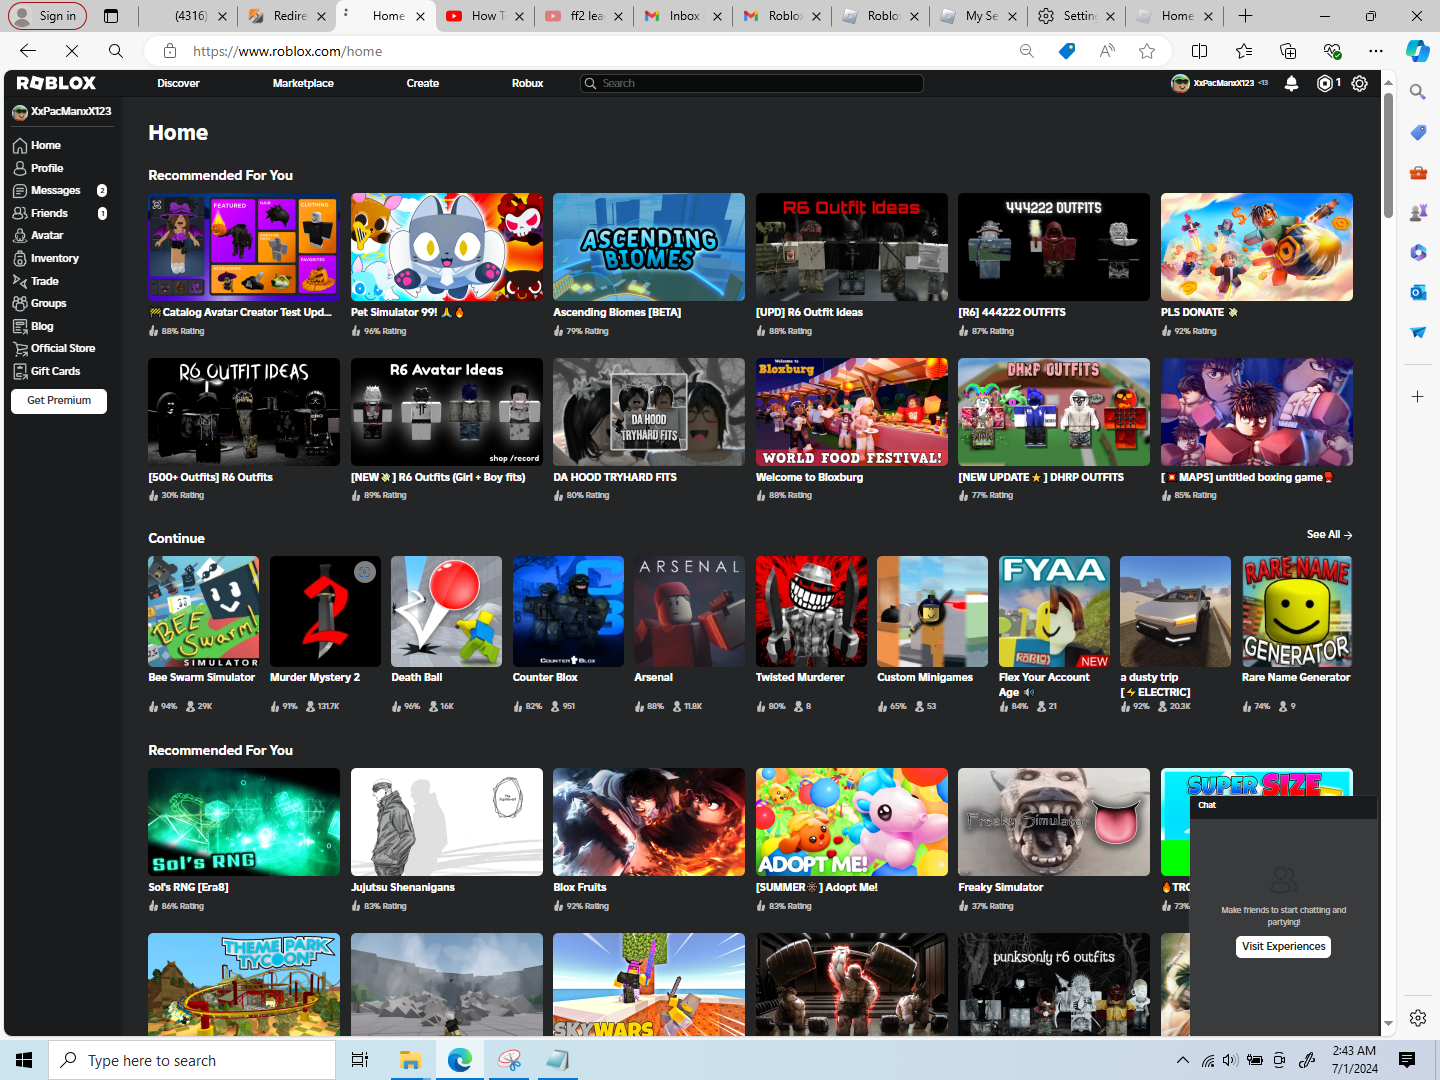The height and width of the screenshot is (1080, 1440).
Task: Open the Arsenal game thumbnail
Action: coord(689,612)
